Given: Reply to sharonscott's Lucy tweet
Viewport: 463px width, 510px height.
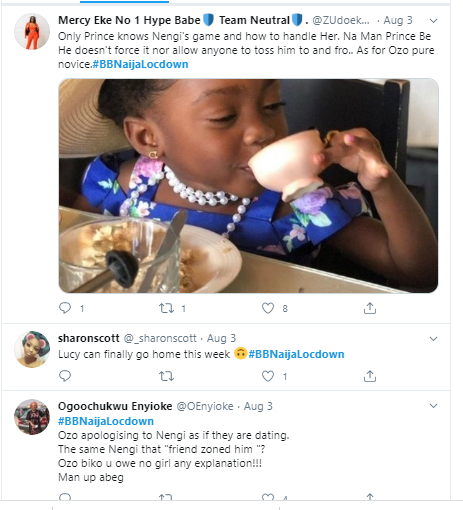Looking at the screenshot, I should [x=65, y=376].
